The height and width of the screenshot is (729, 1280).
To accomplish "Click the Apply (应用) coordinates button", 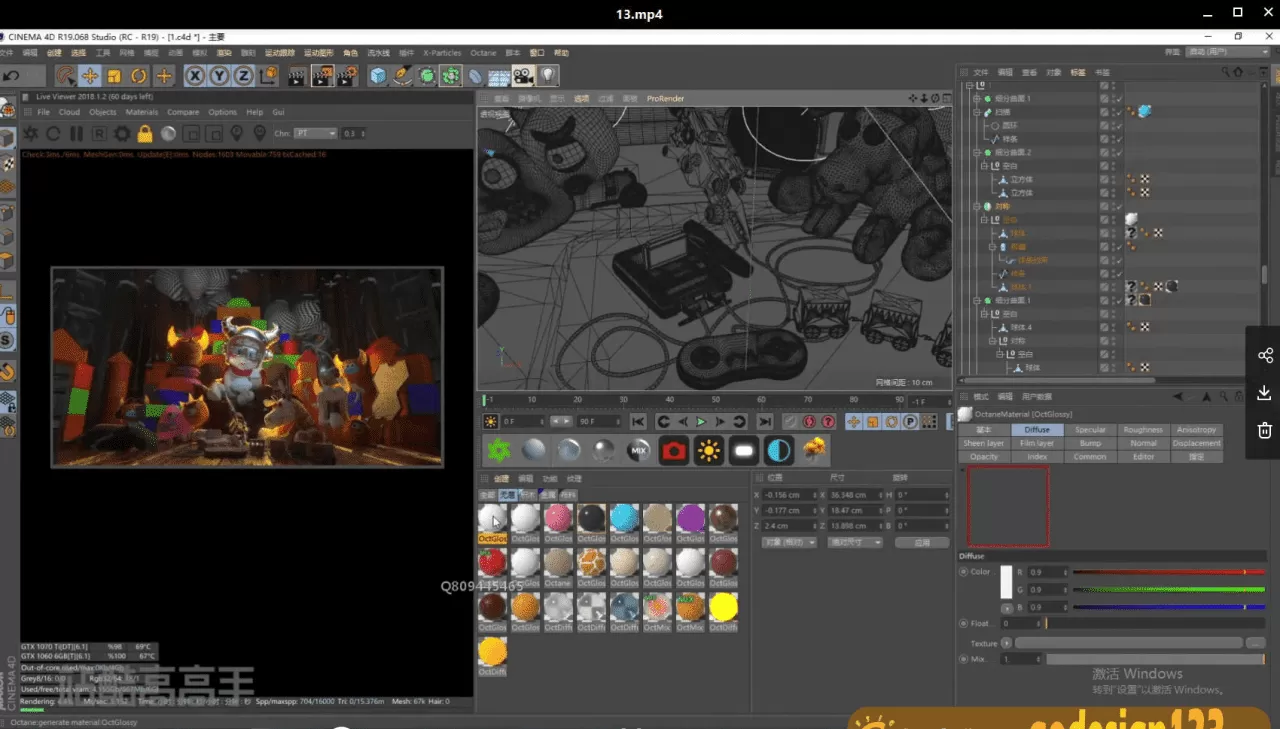I will click(x=921, y=542).
